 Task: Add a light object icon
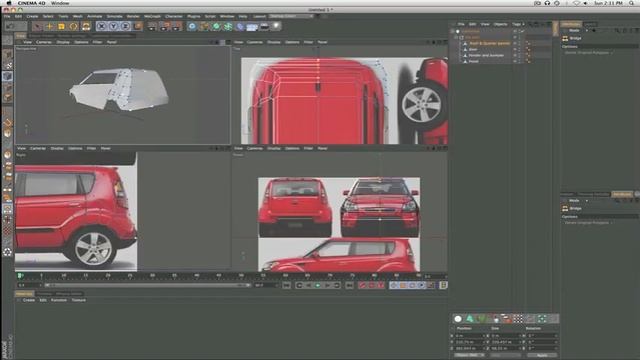[x=276, y=27]
